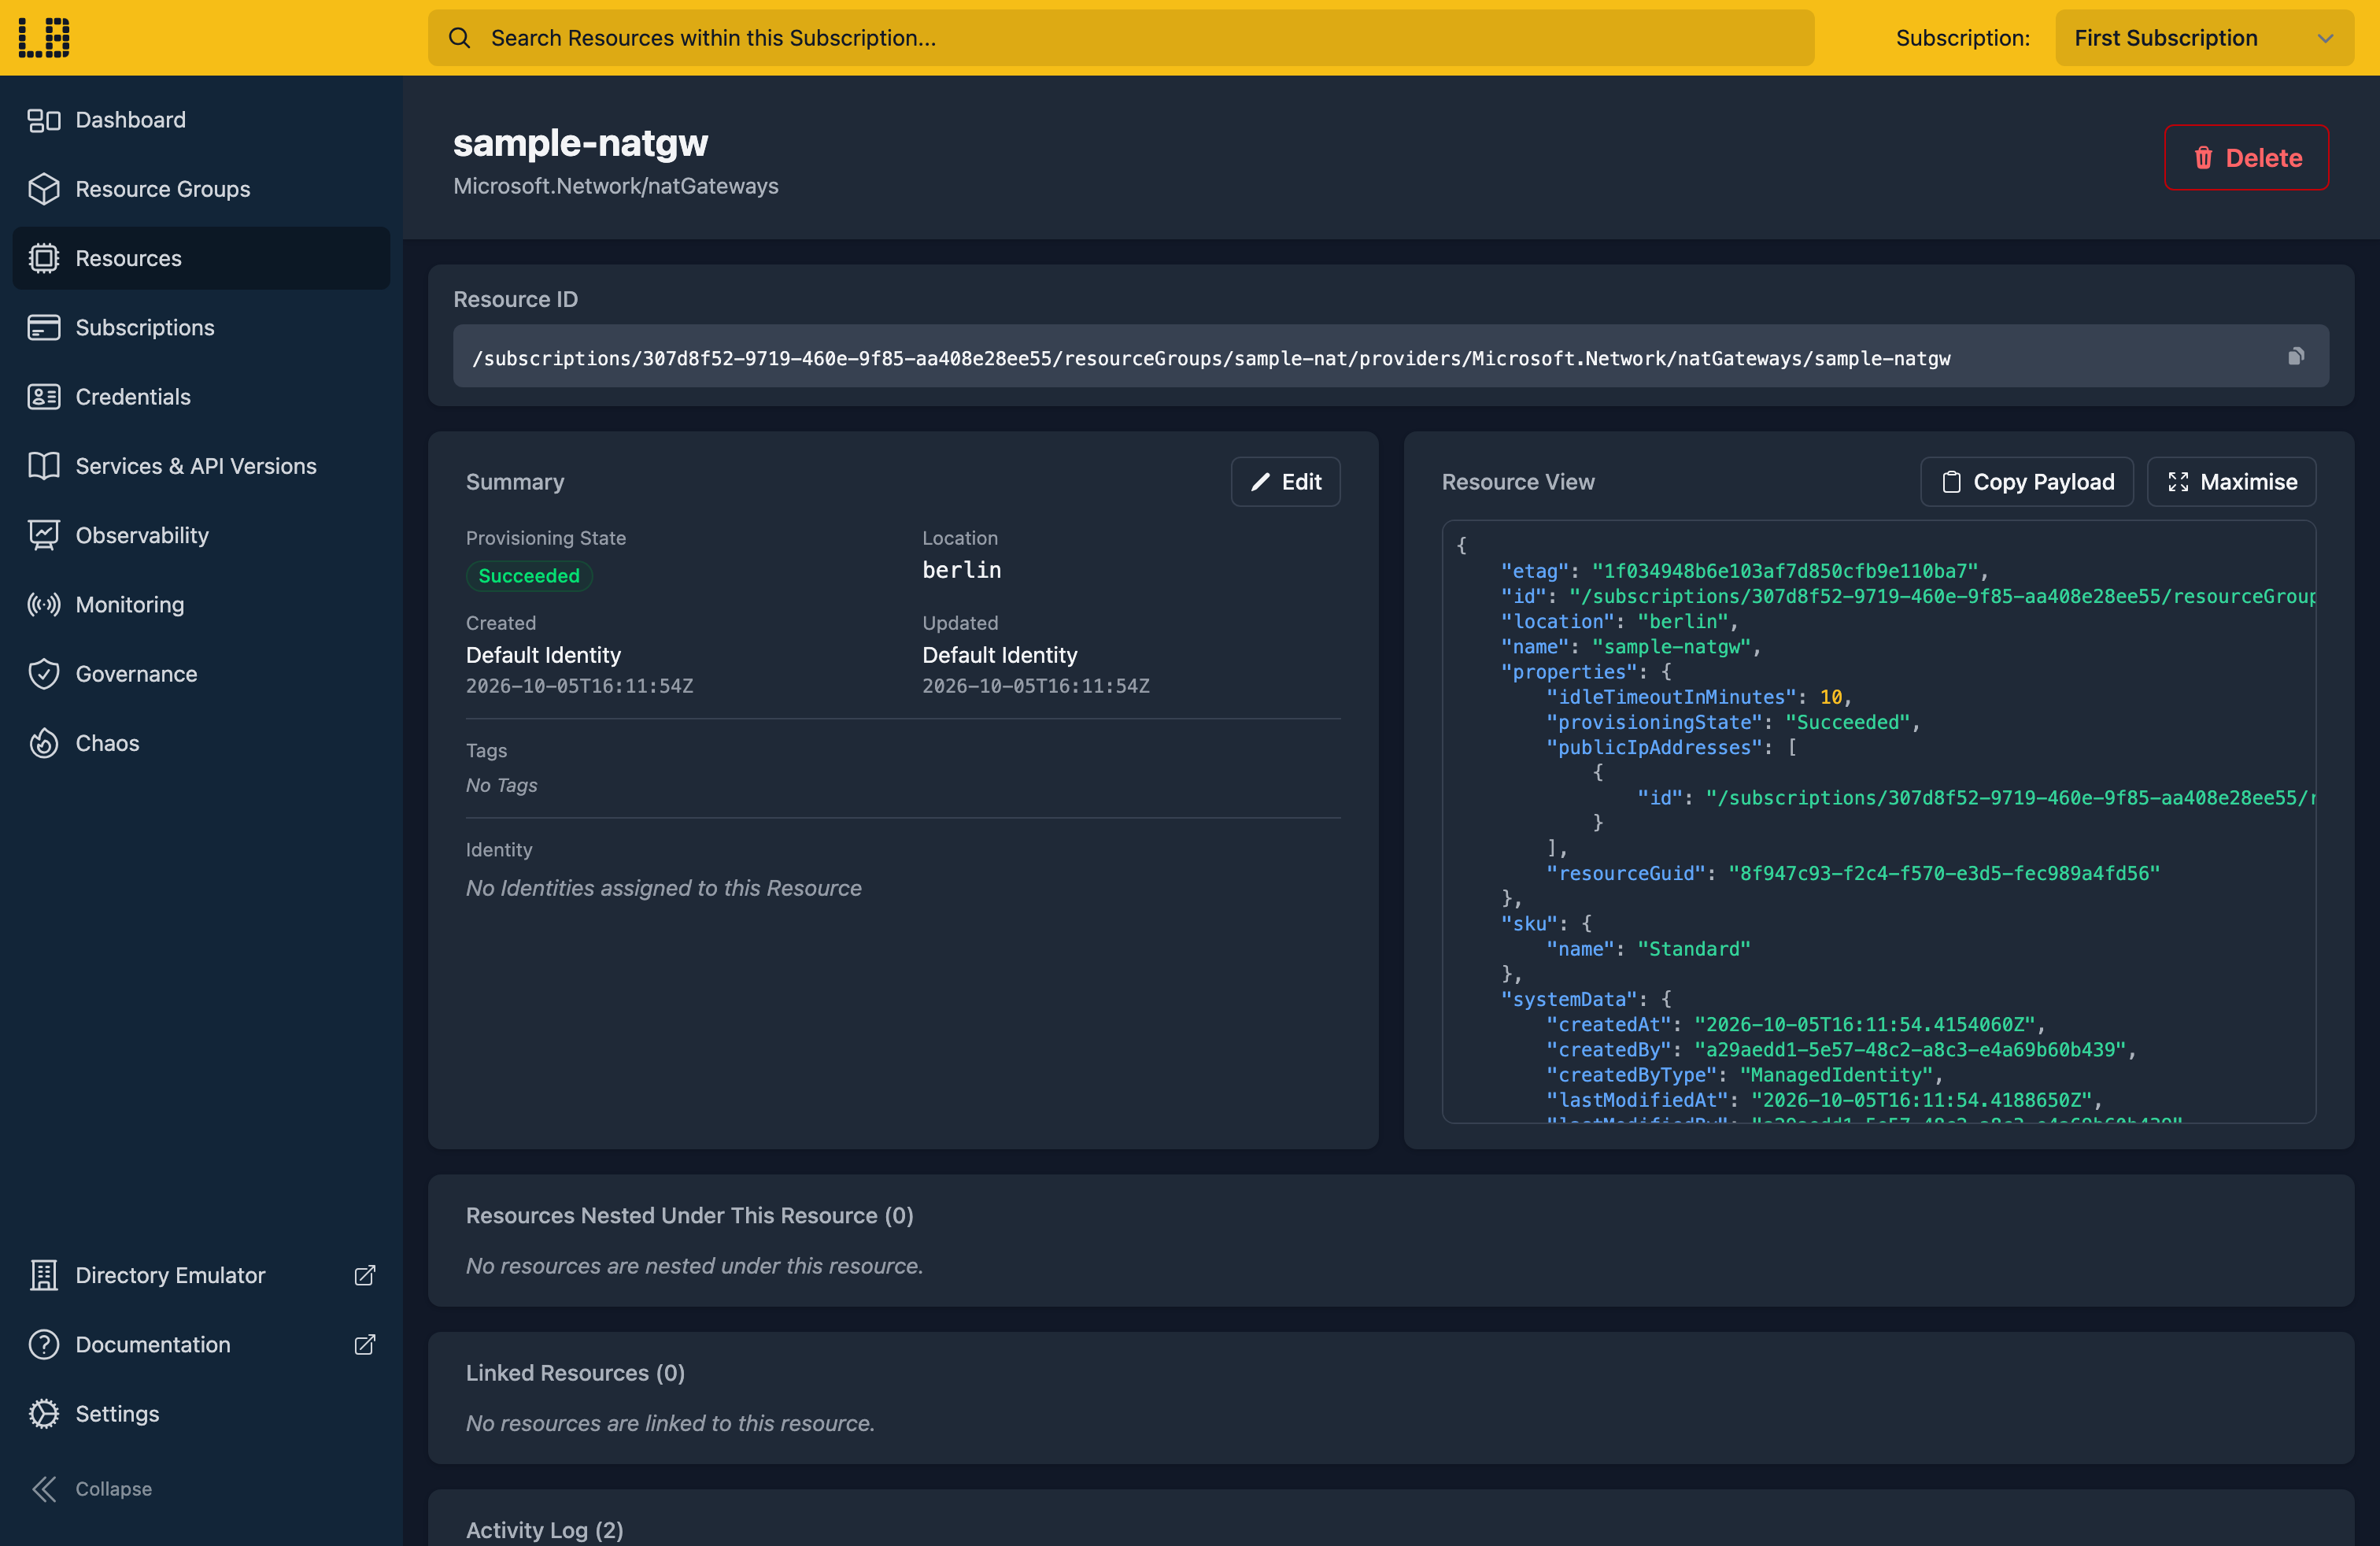Click the Settings gear icon
Viewport: 2380px width, 1546px height.
[x=44, y=1413]
